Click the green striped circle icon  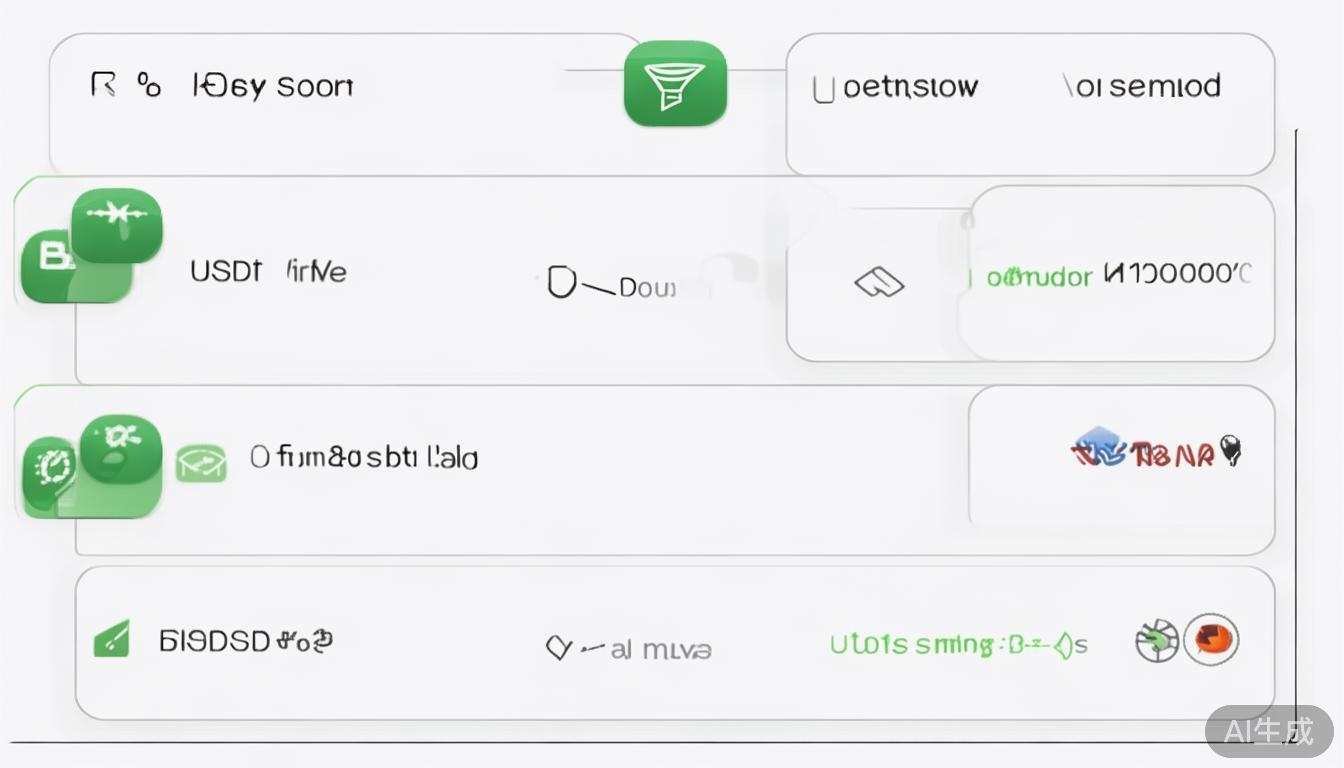(1156, 640)
